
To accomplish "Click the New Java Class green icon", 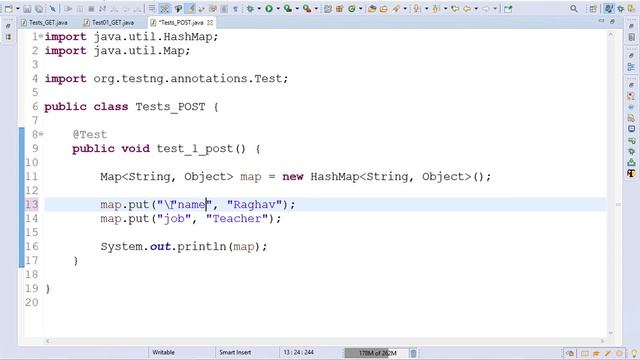I will [x=351, y=9].
